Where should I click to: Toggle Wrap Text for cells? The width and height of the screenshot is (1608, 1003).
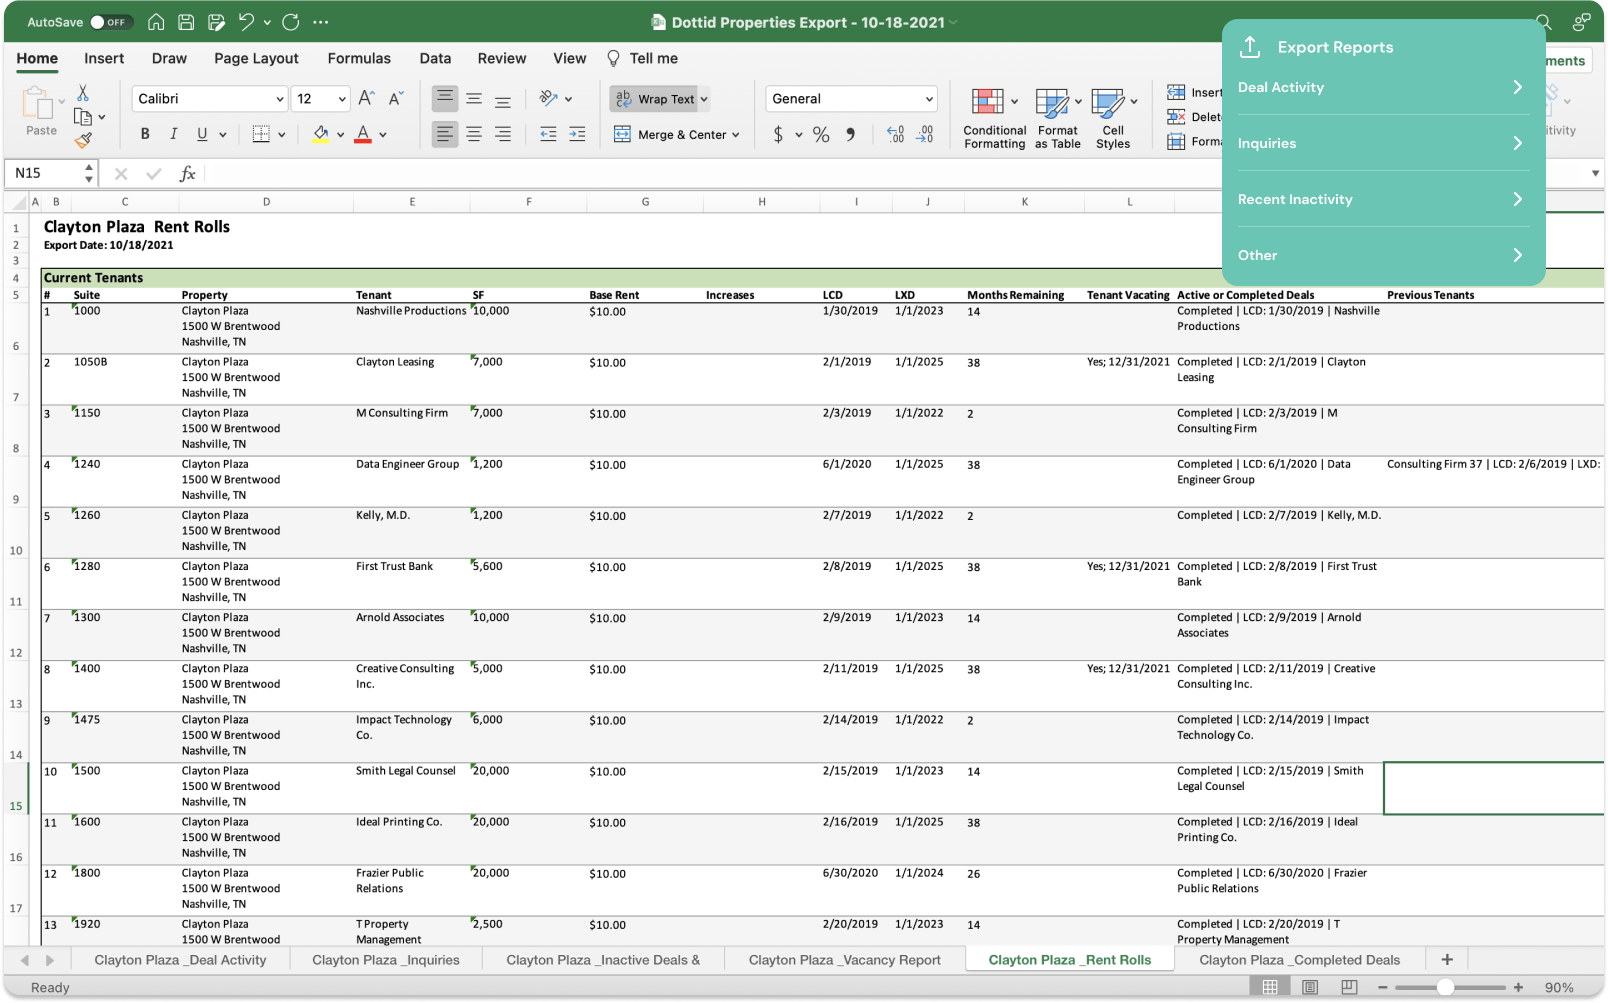[660, 99]
